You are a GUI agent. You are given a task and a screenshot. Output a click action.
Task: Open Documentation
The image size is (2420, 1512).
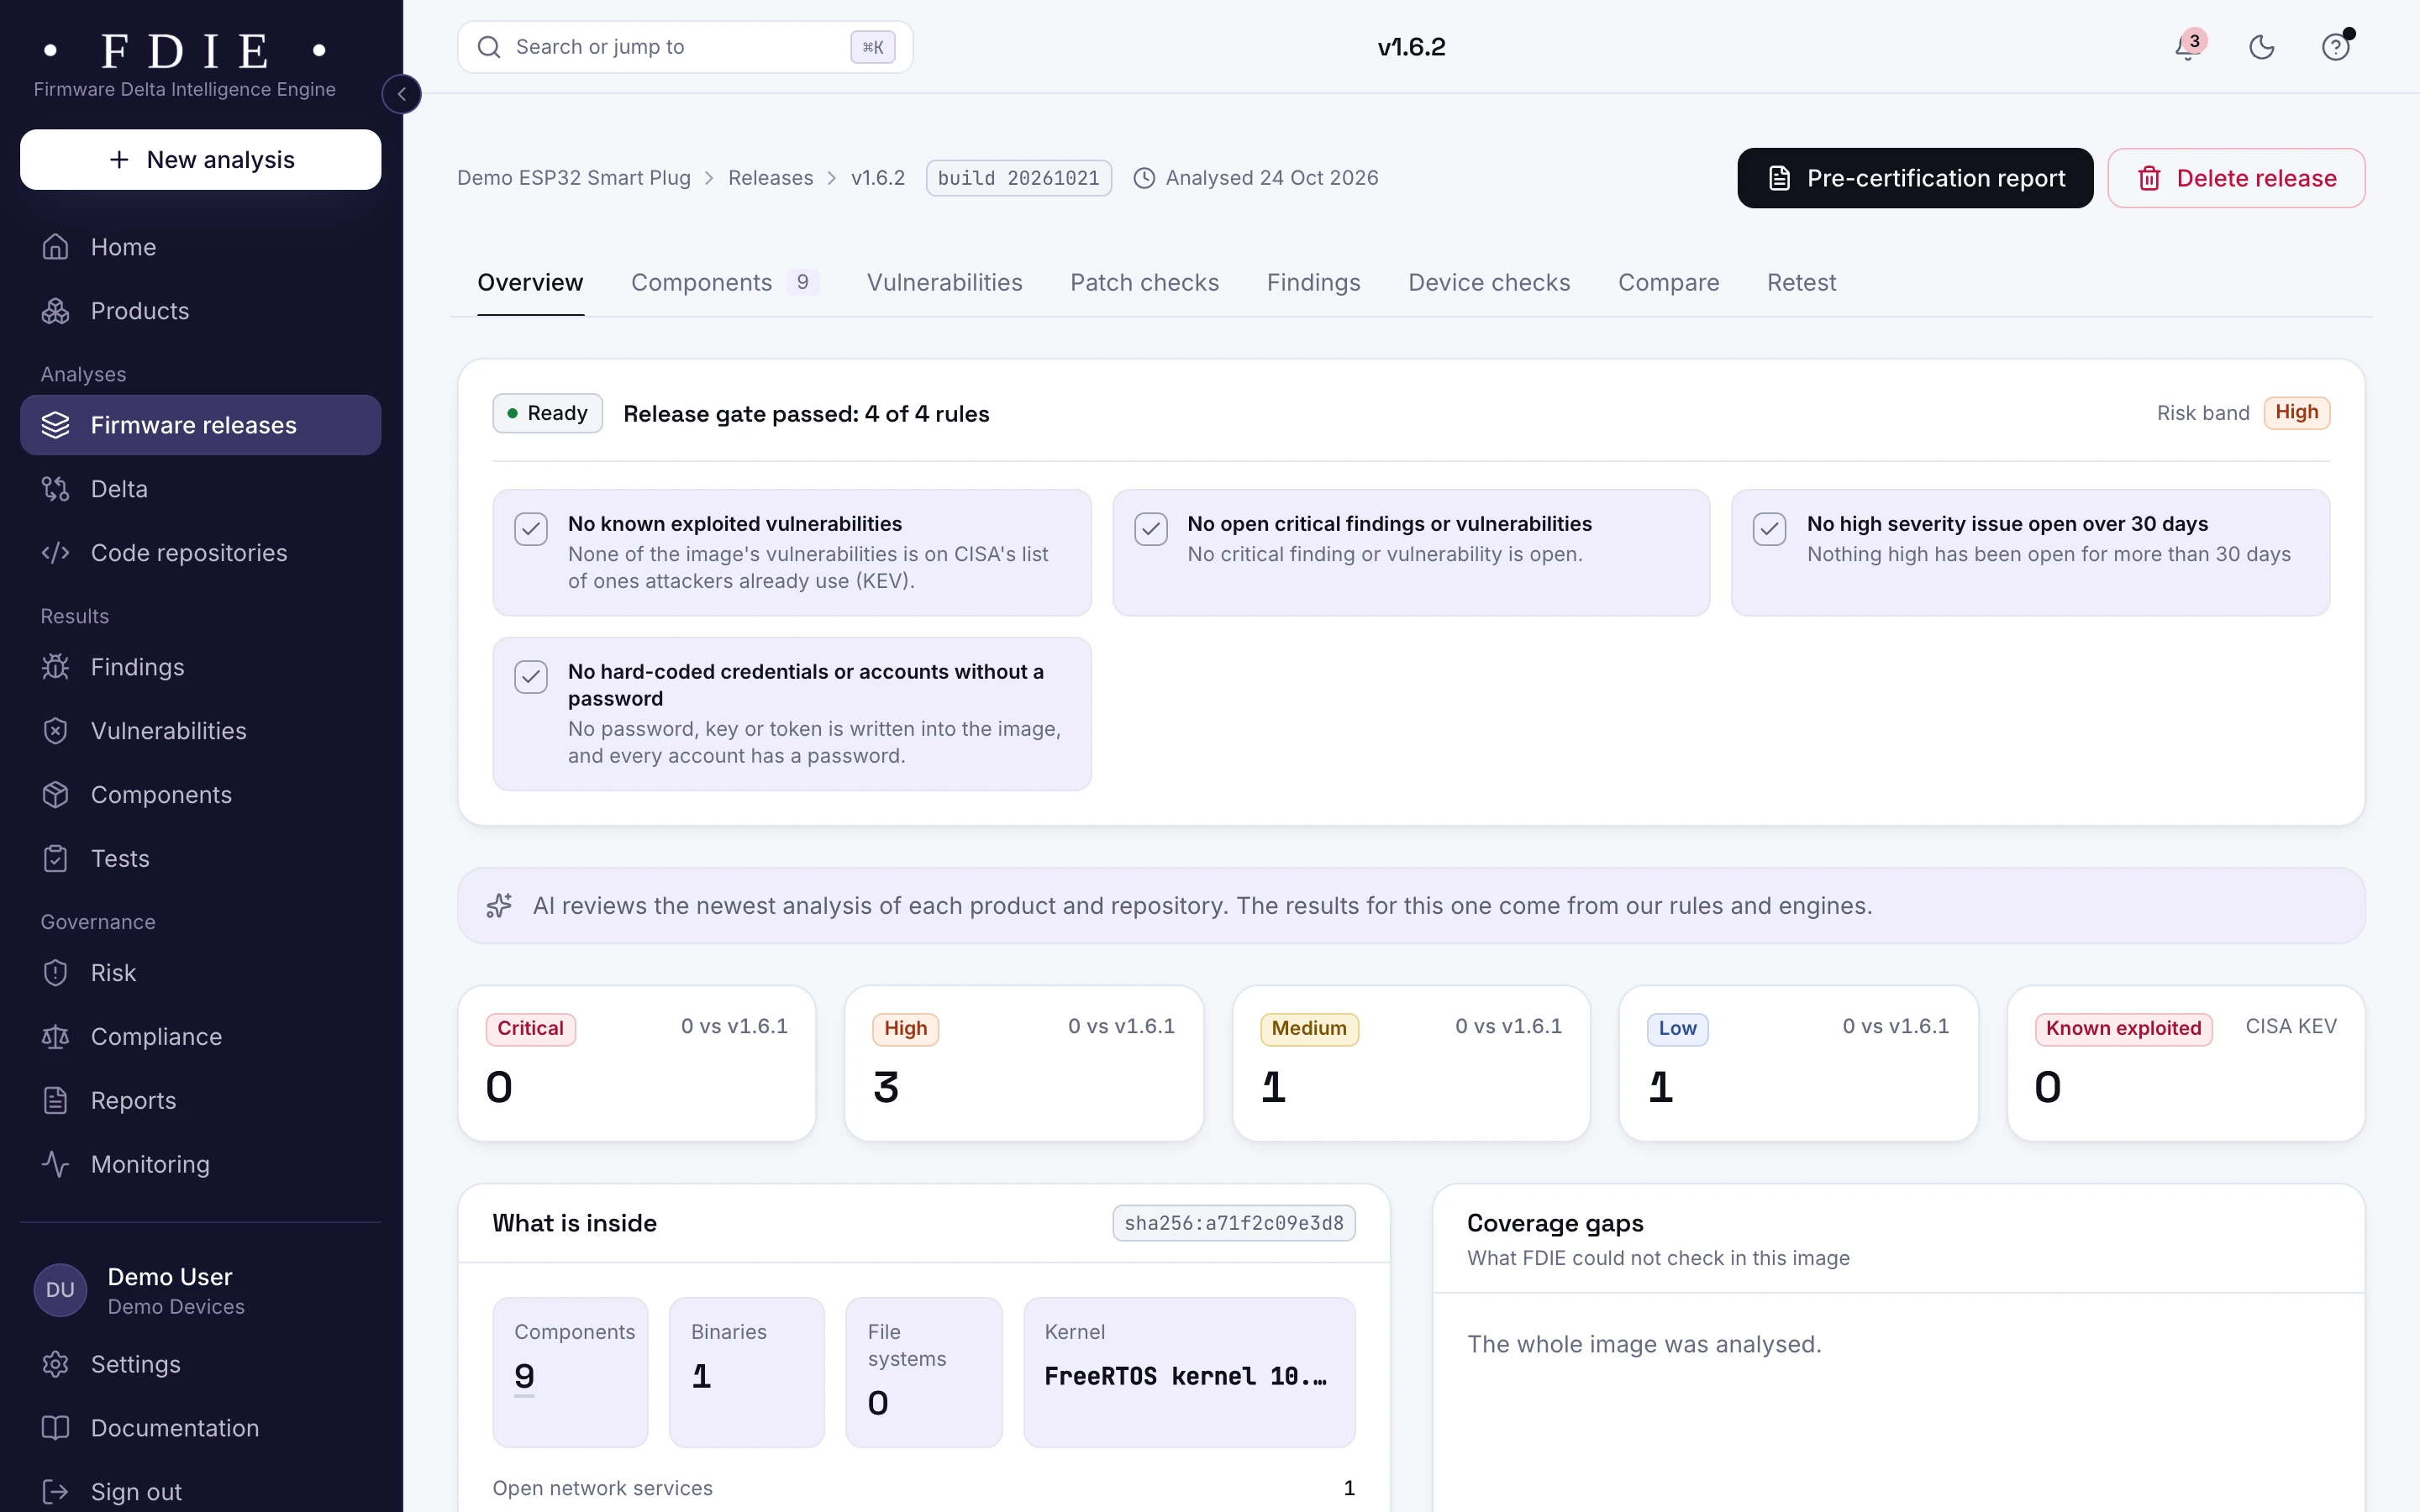pos(200,1429)
